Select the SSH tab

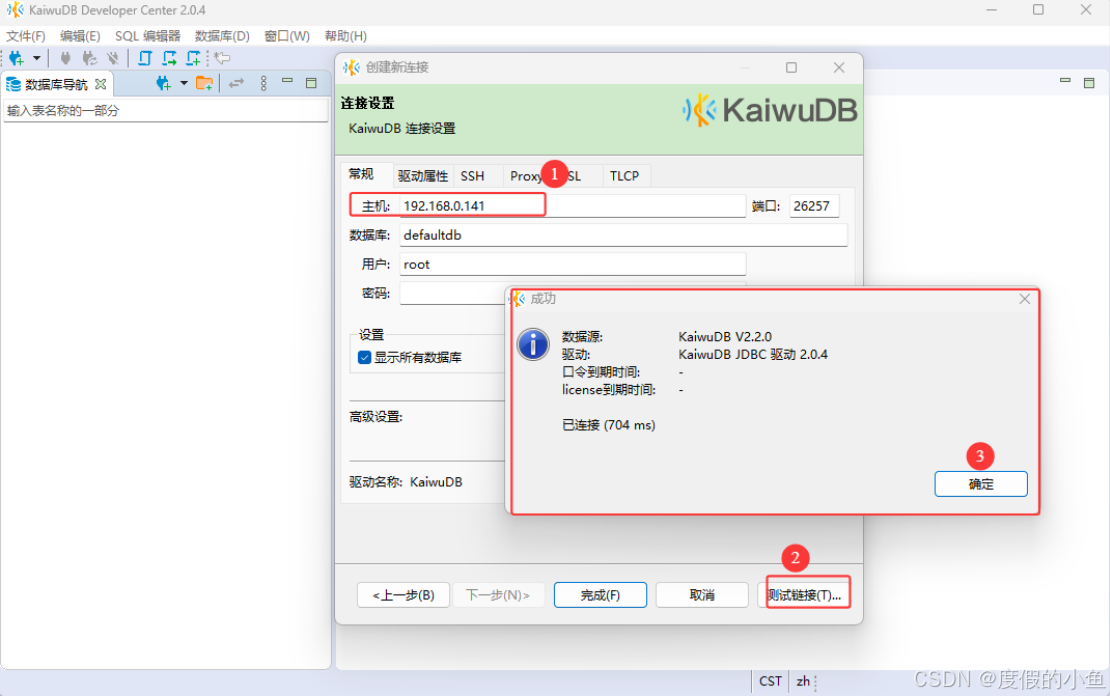[472, 176]
